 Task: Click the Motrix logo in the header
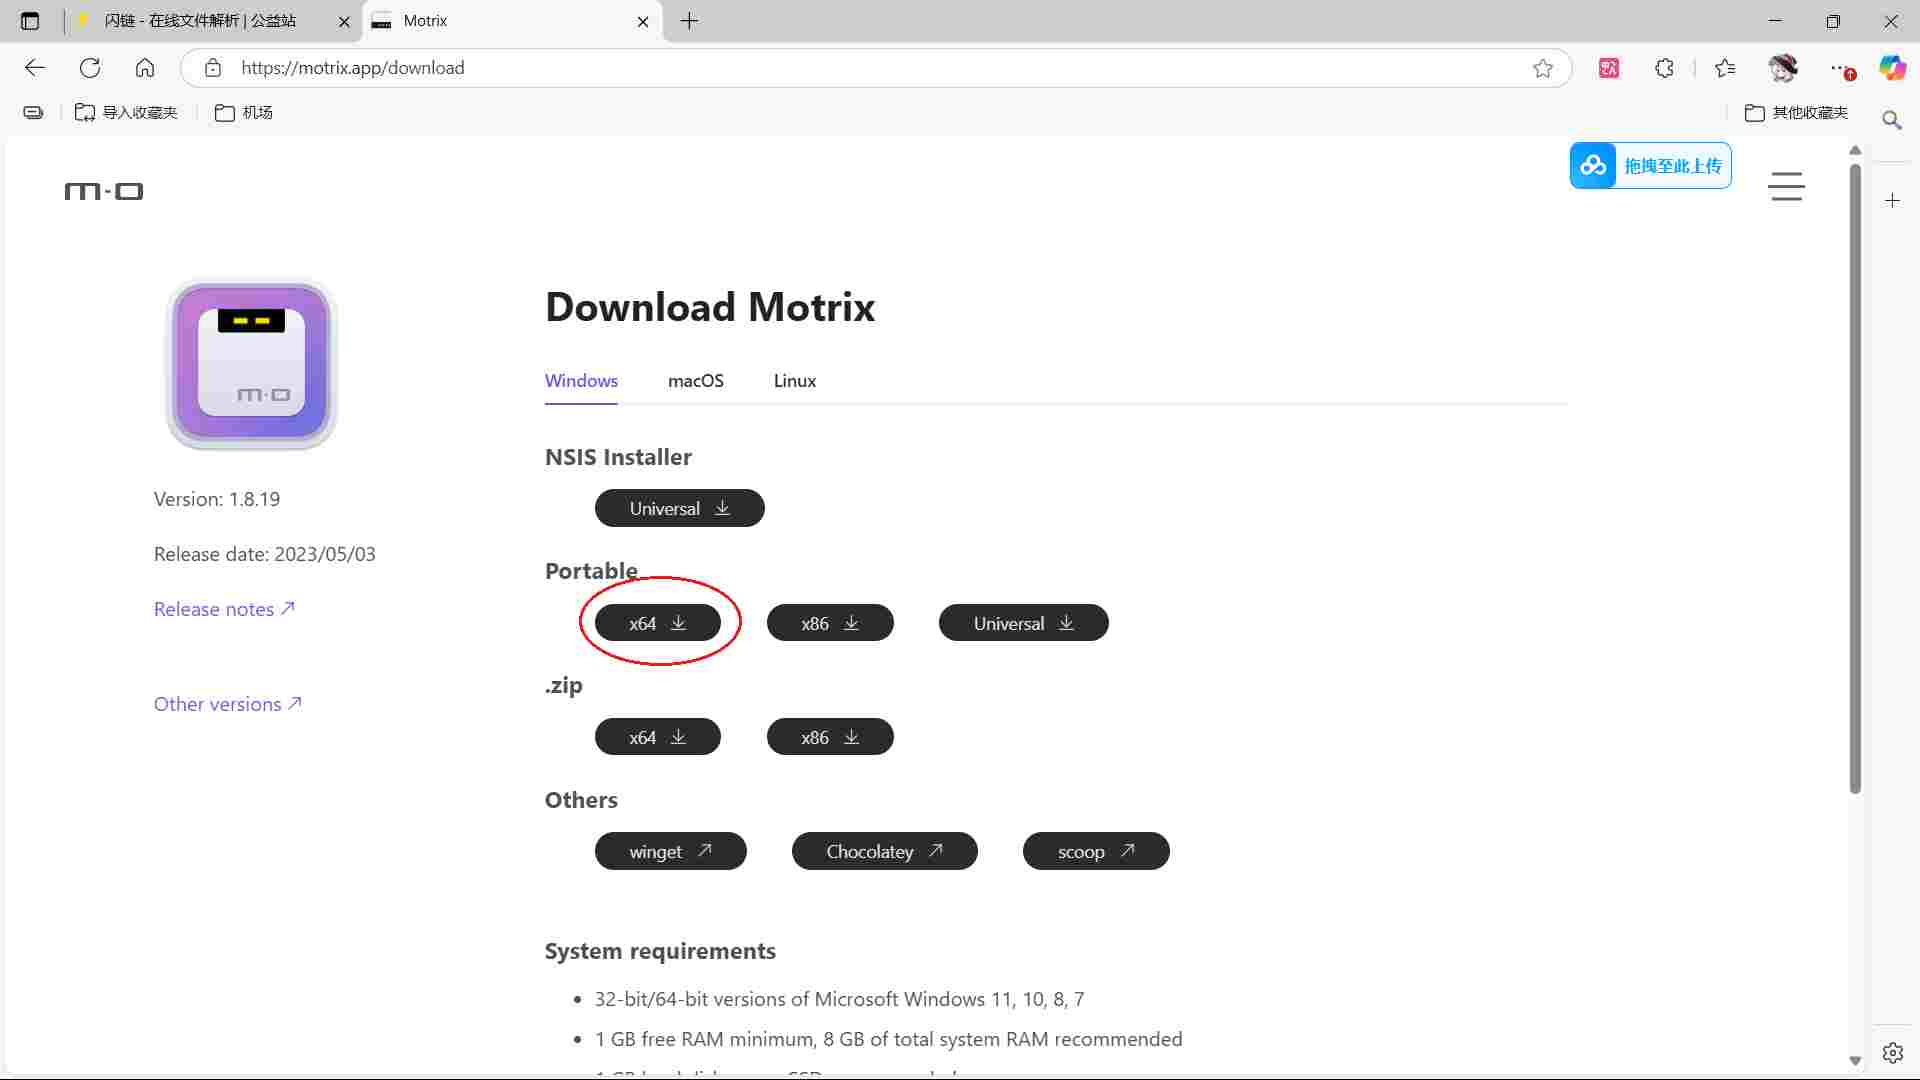coord(104,191)
